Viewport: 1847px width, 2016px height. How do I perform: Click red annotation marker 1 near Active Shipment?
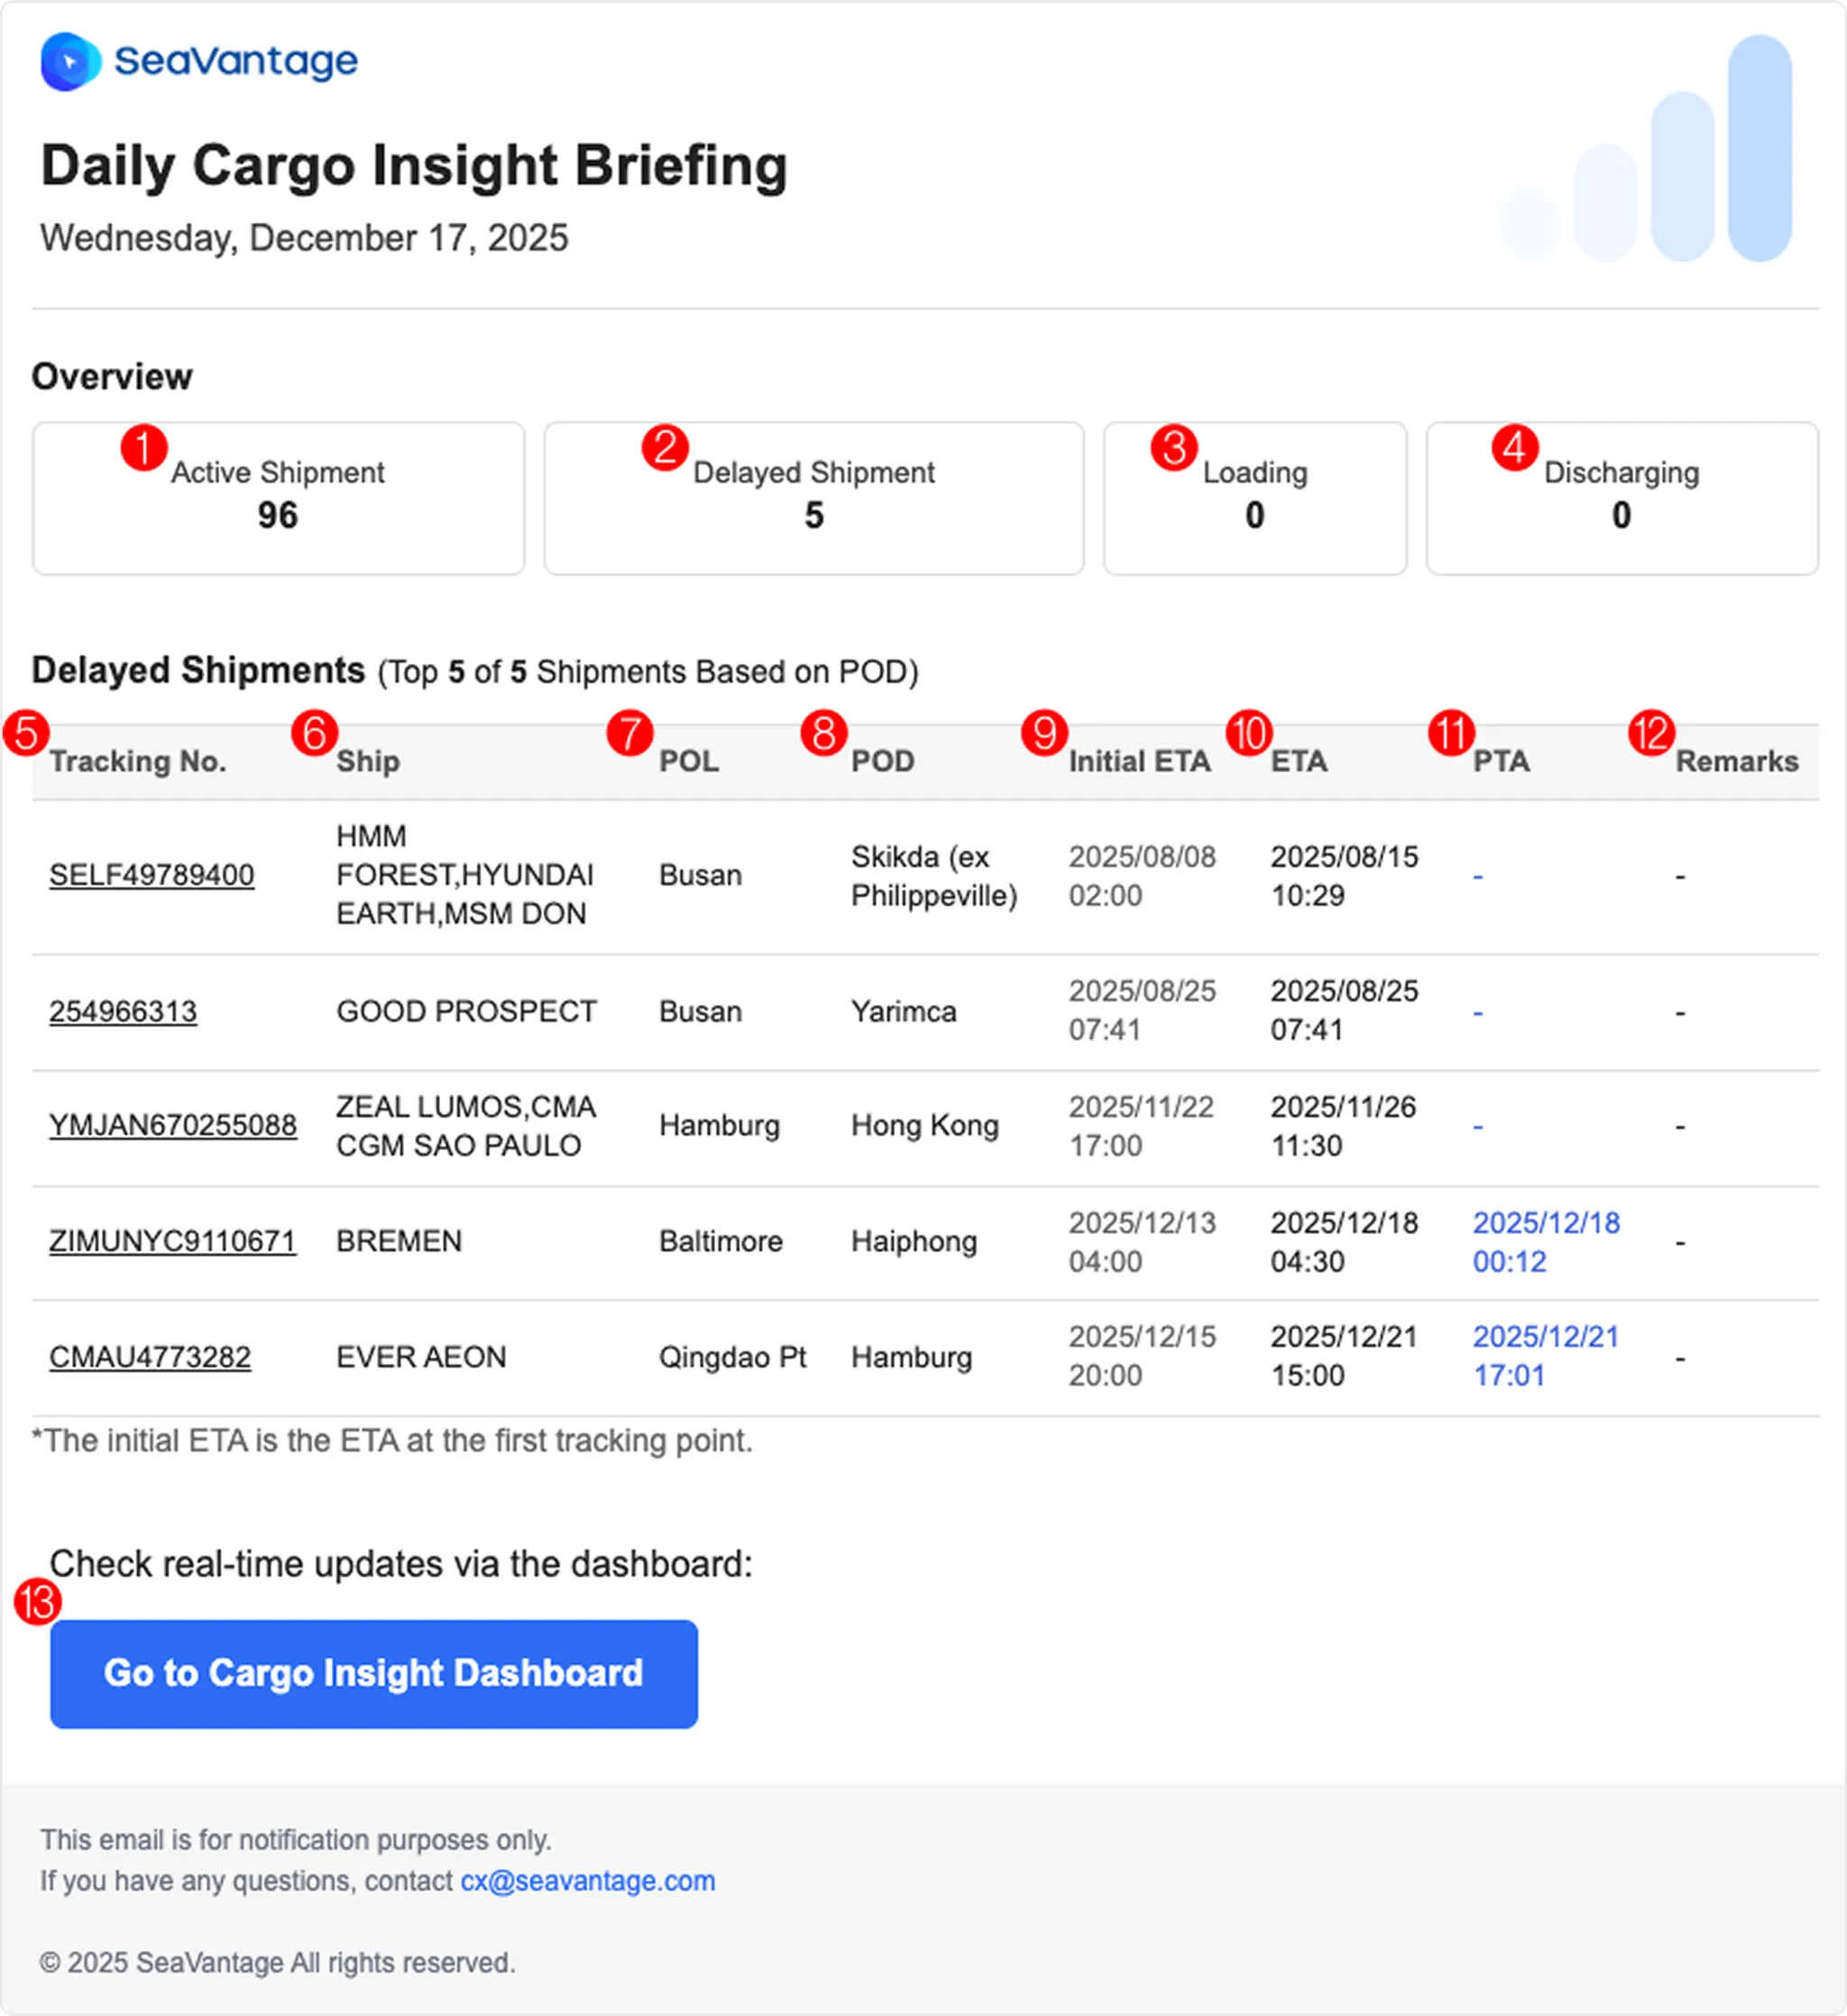[x=144, y=448]
